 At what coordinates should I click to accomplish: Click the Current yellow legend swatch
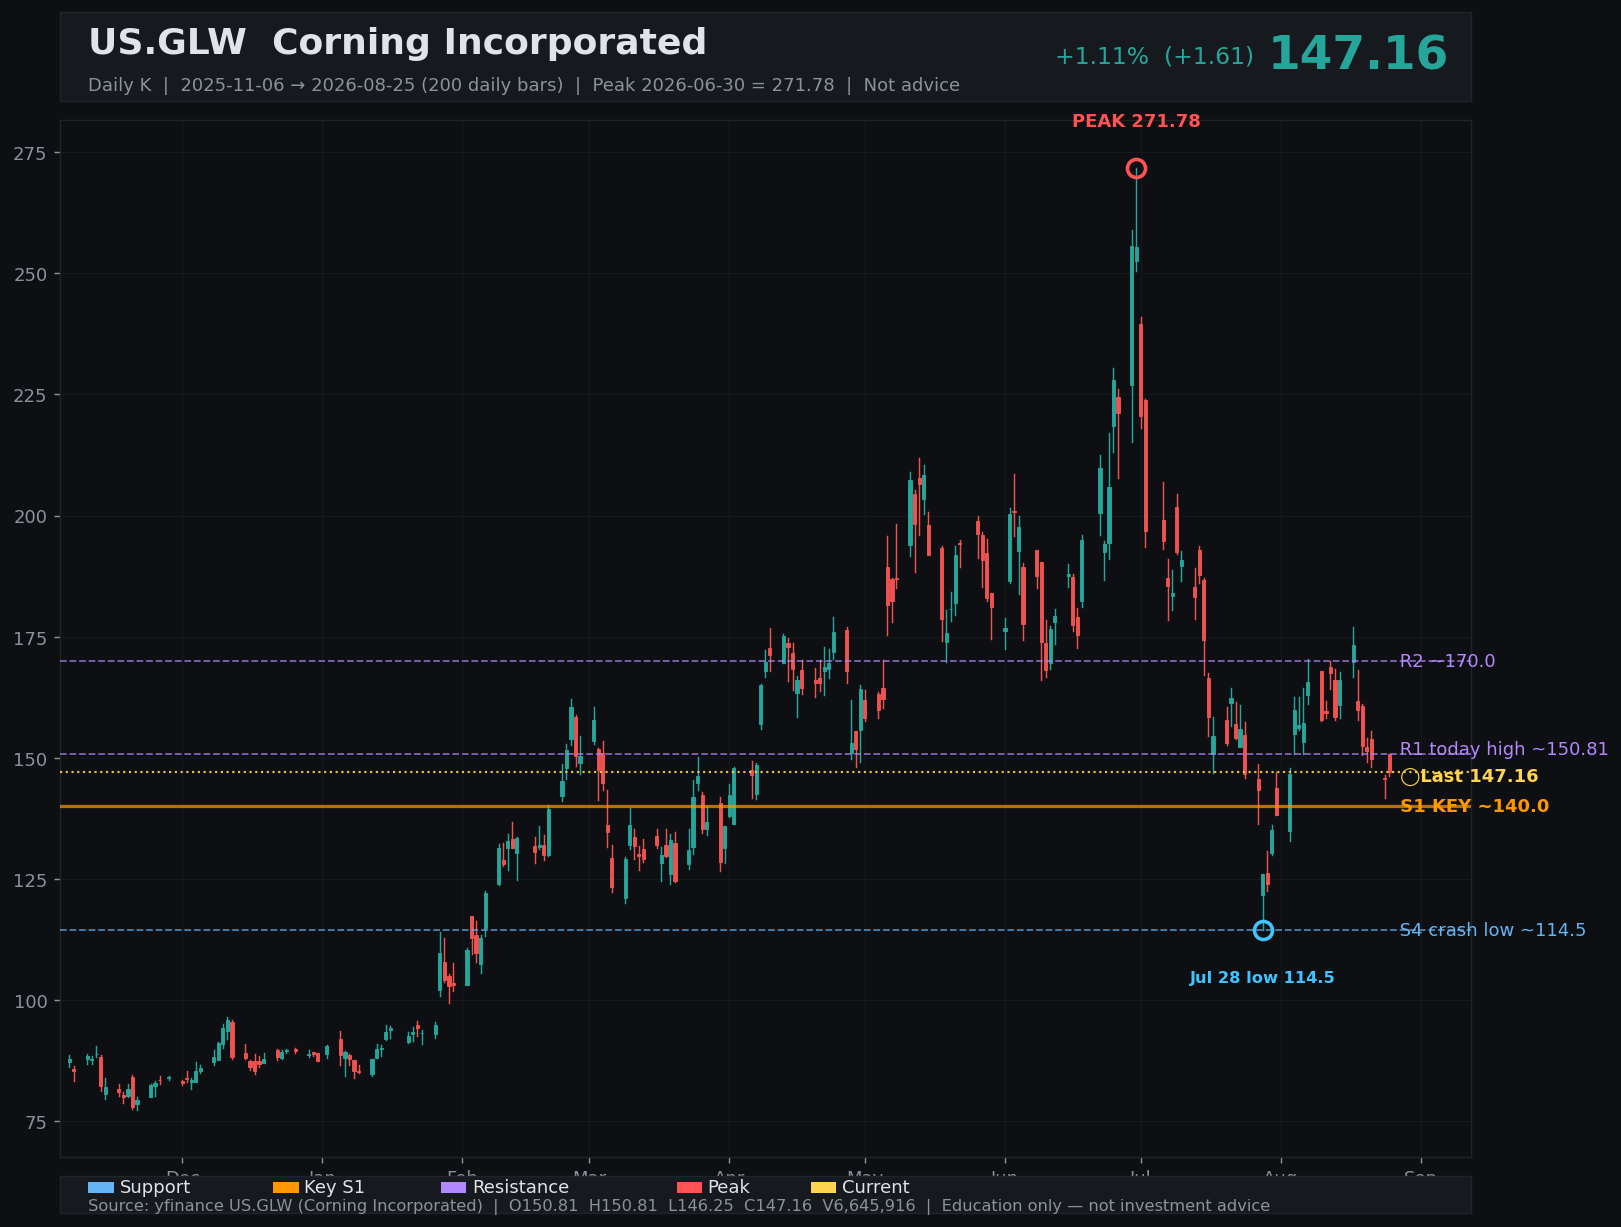pyautogui.click(x=823, y=1188)
